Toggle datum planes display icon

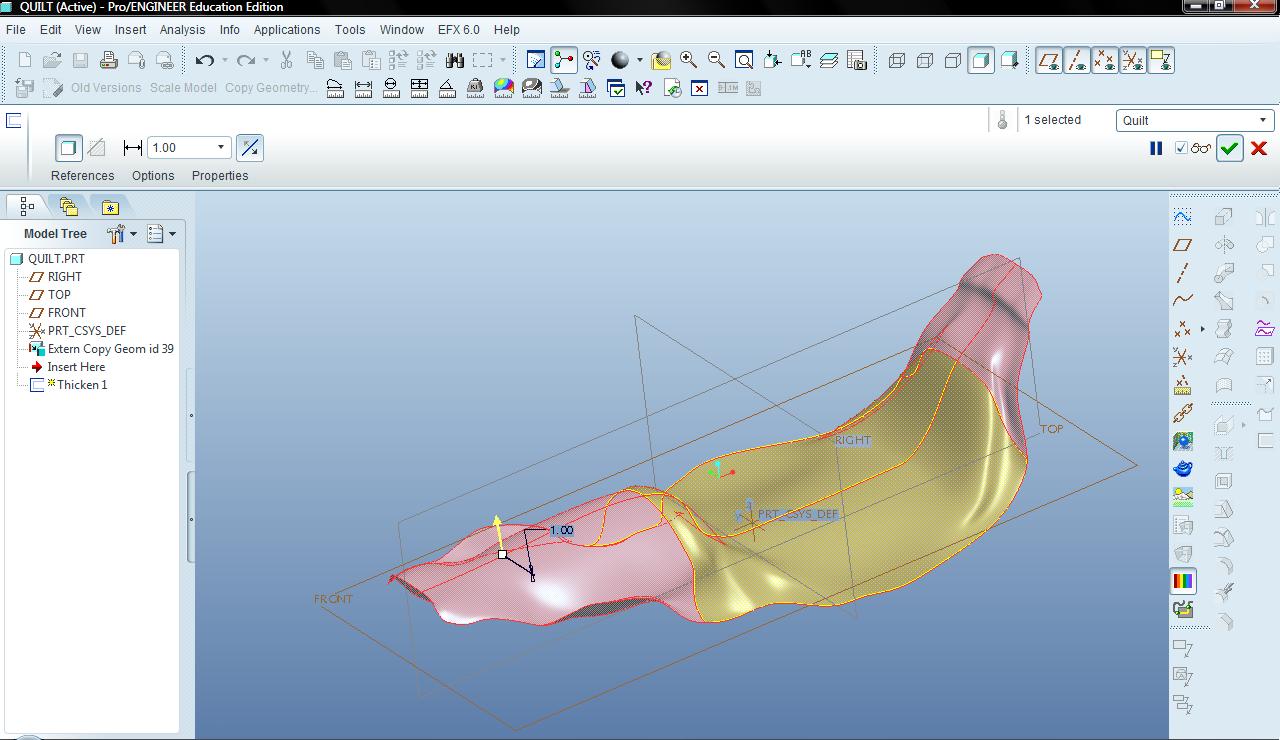tap(1048, 60)
